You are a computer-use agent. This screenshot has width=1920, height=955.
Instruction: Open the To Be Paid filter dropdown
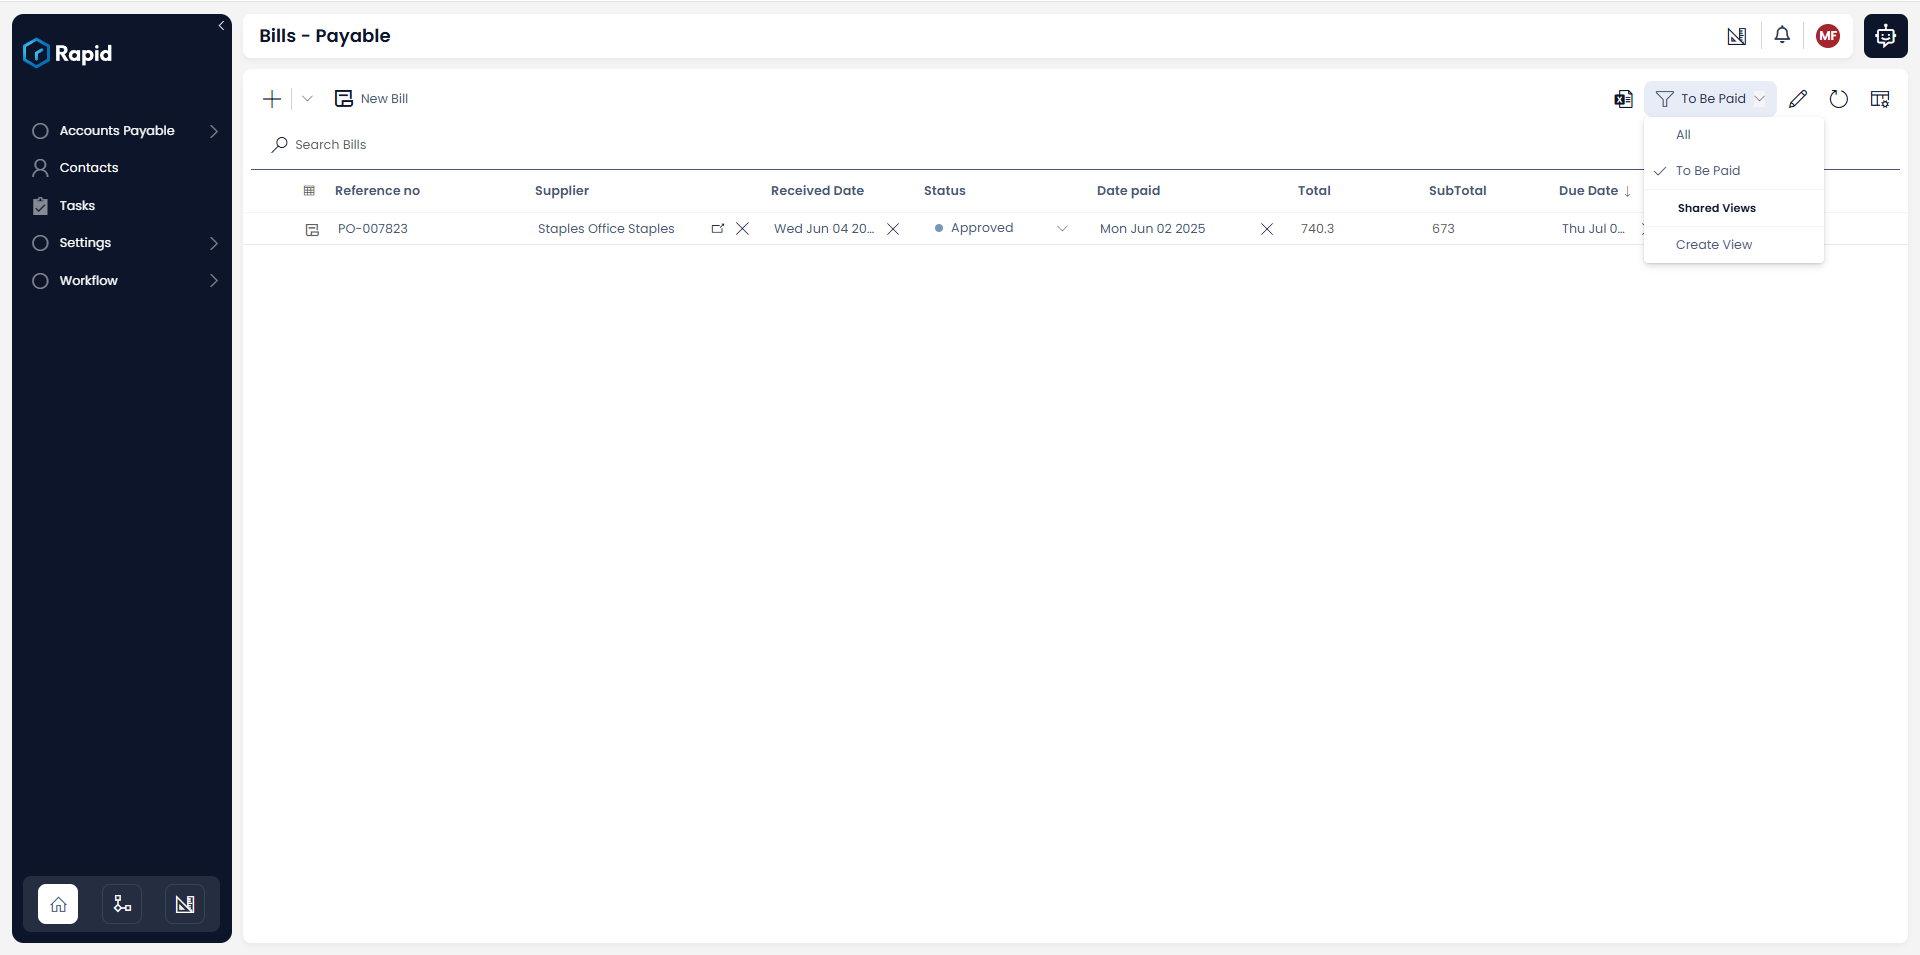(x=1710, y=99)
